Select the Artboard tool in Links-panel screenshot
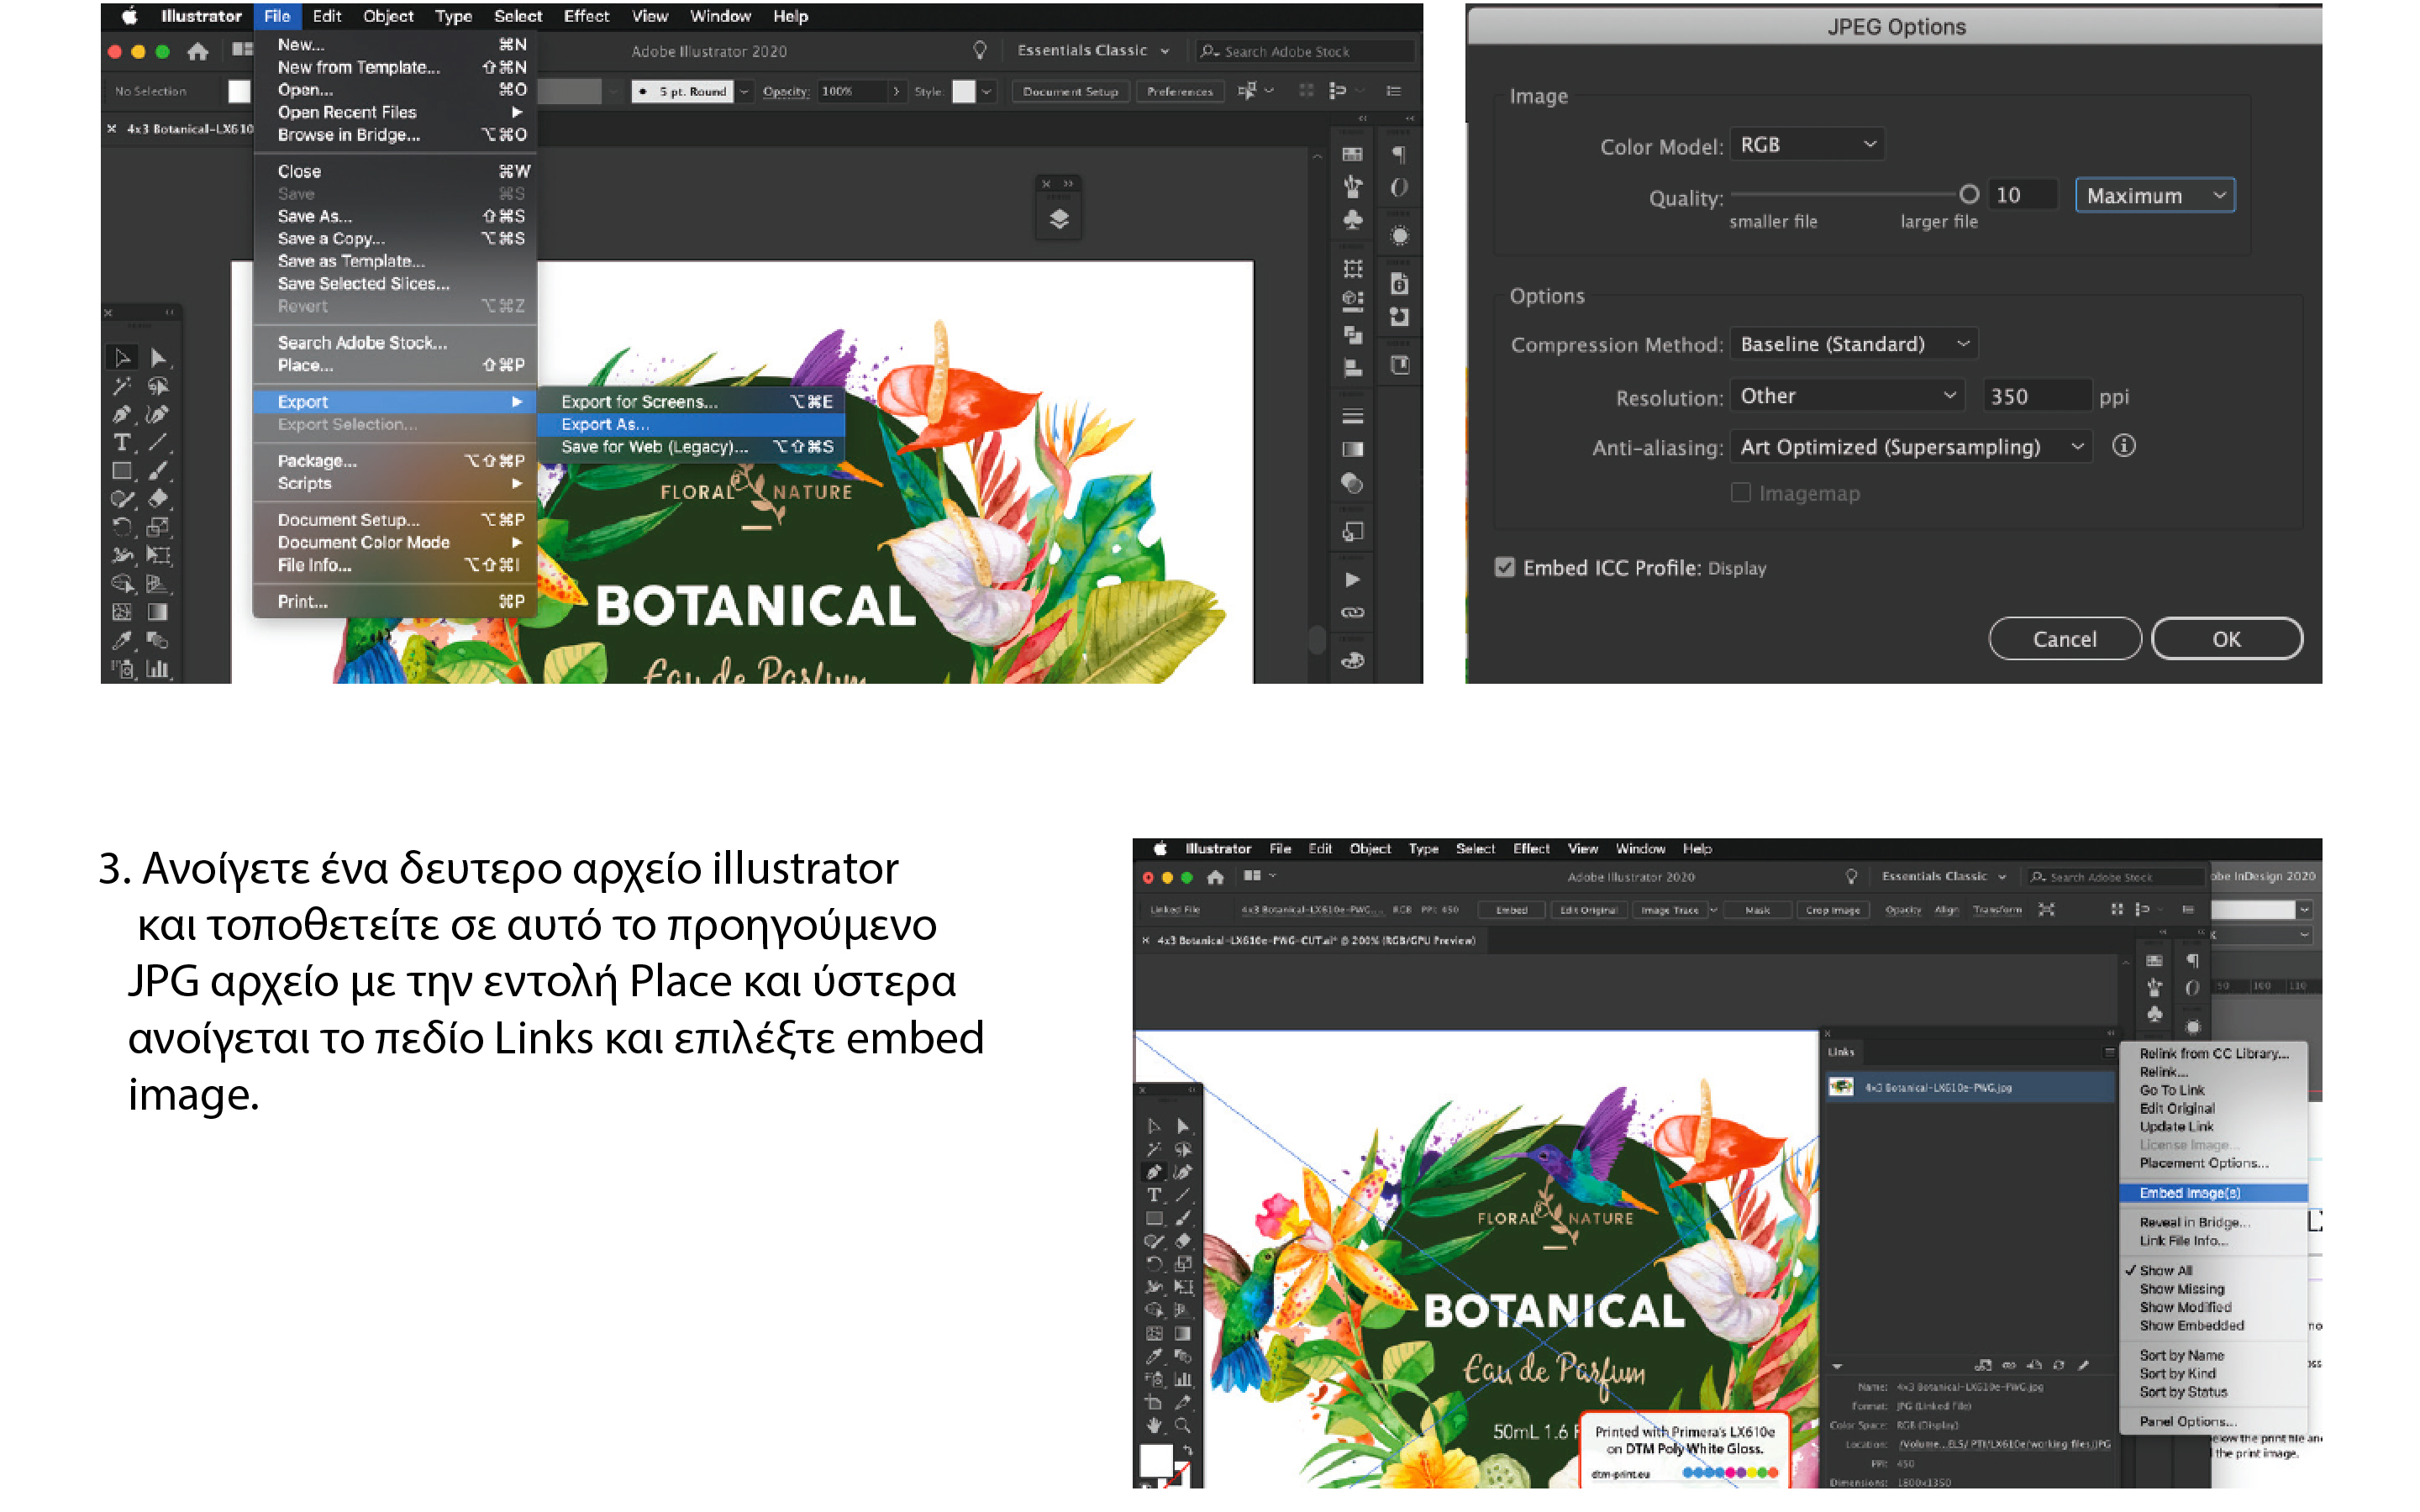The height and width of the screenshot is (1512, 2420). coord(1153,1402)
